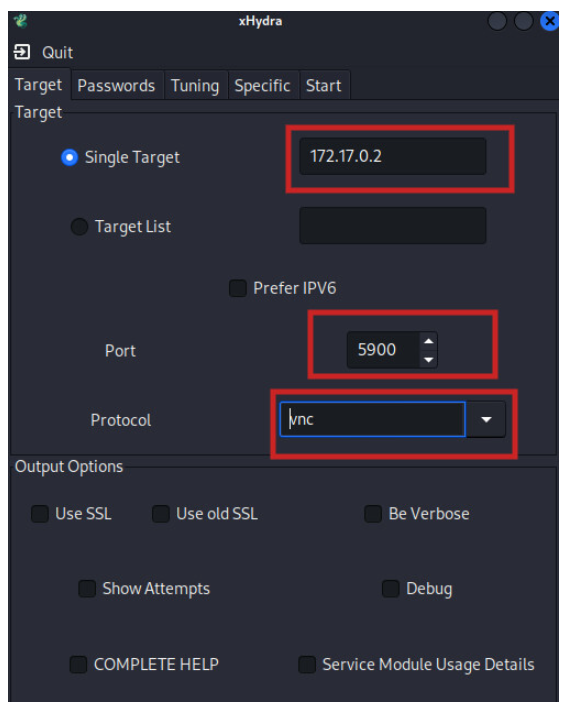
Task: Expand the Protocol dropdown arrow
Action: pyautogui.click(x=486, y=420)
